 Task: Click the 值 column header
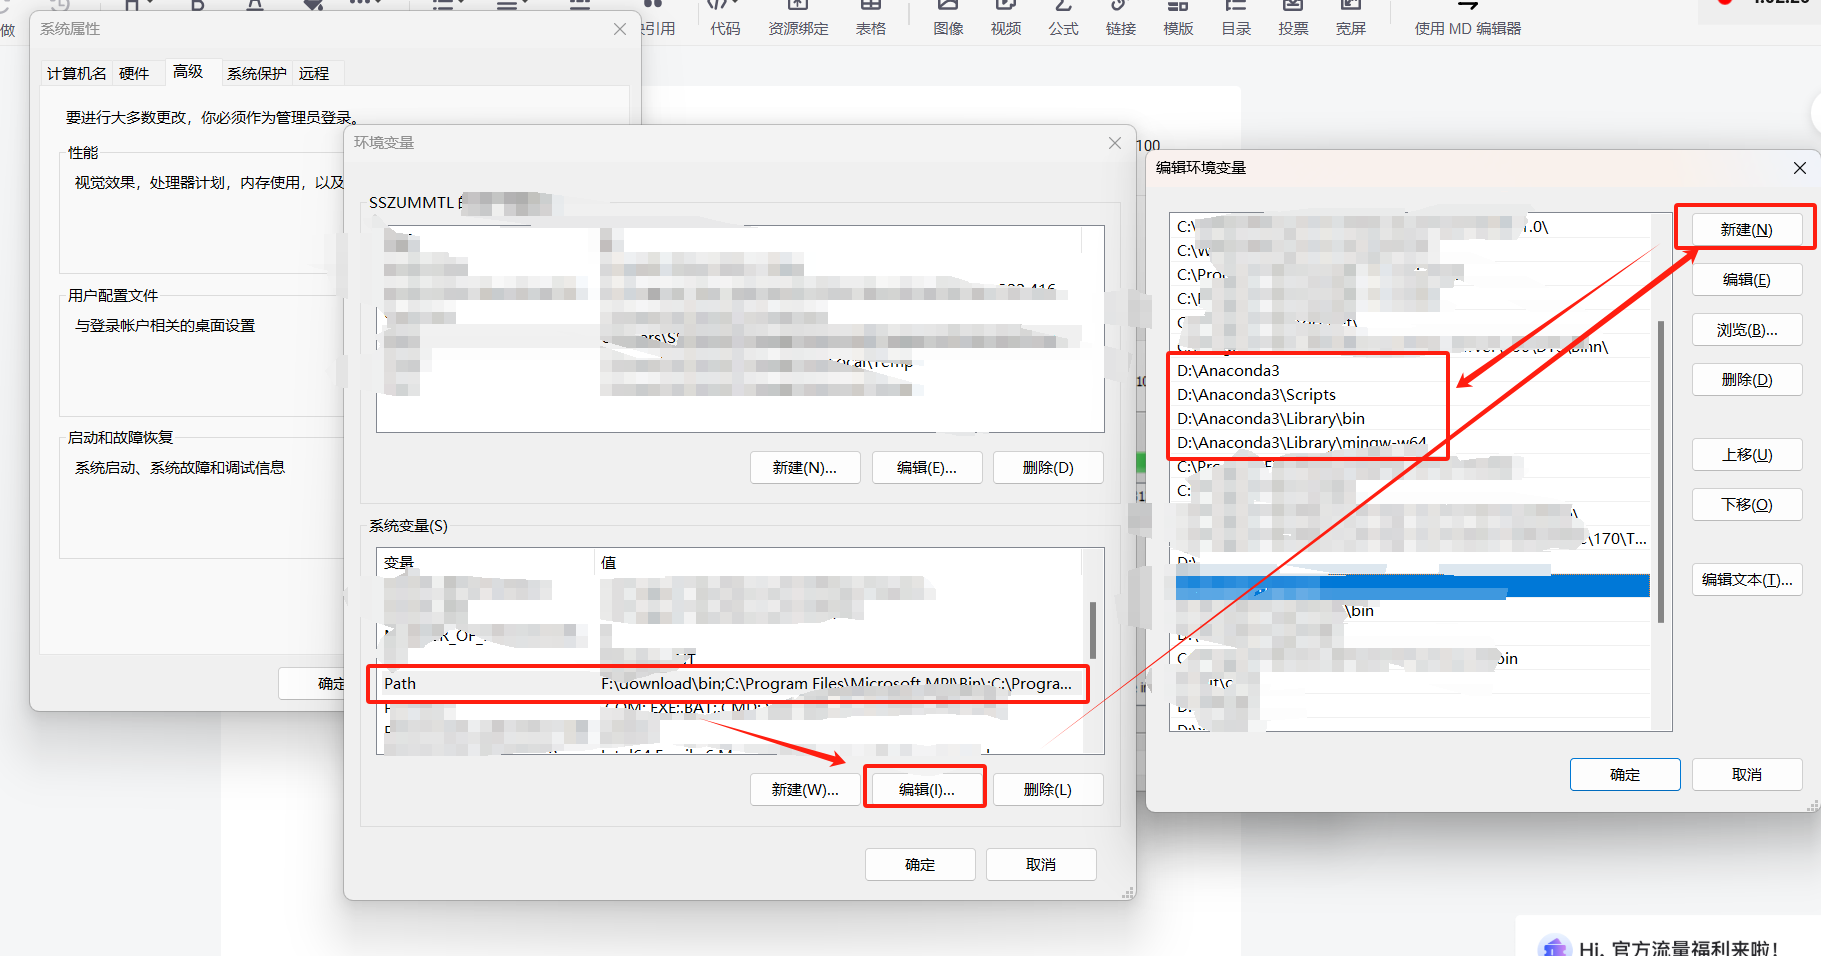pos(838,562)
